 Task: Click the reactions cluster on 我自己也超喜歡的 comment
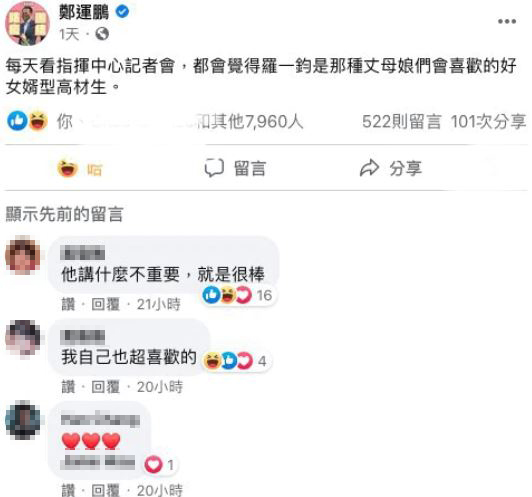click(x=235, y=360)
